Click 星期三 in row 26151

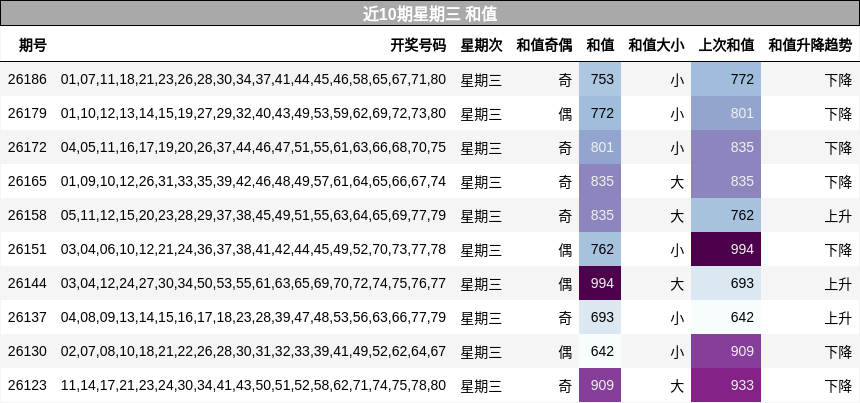(481, 250)
